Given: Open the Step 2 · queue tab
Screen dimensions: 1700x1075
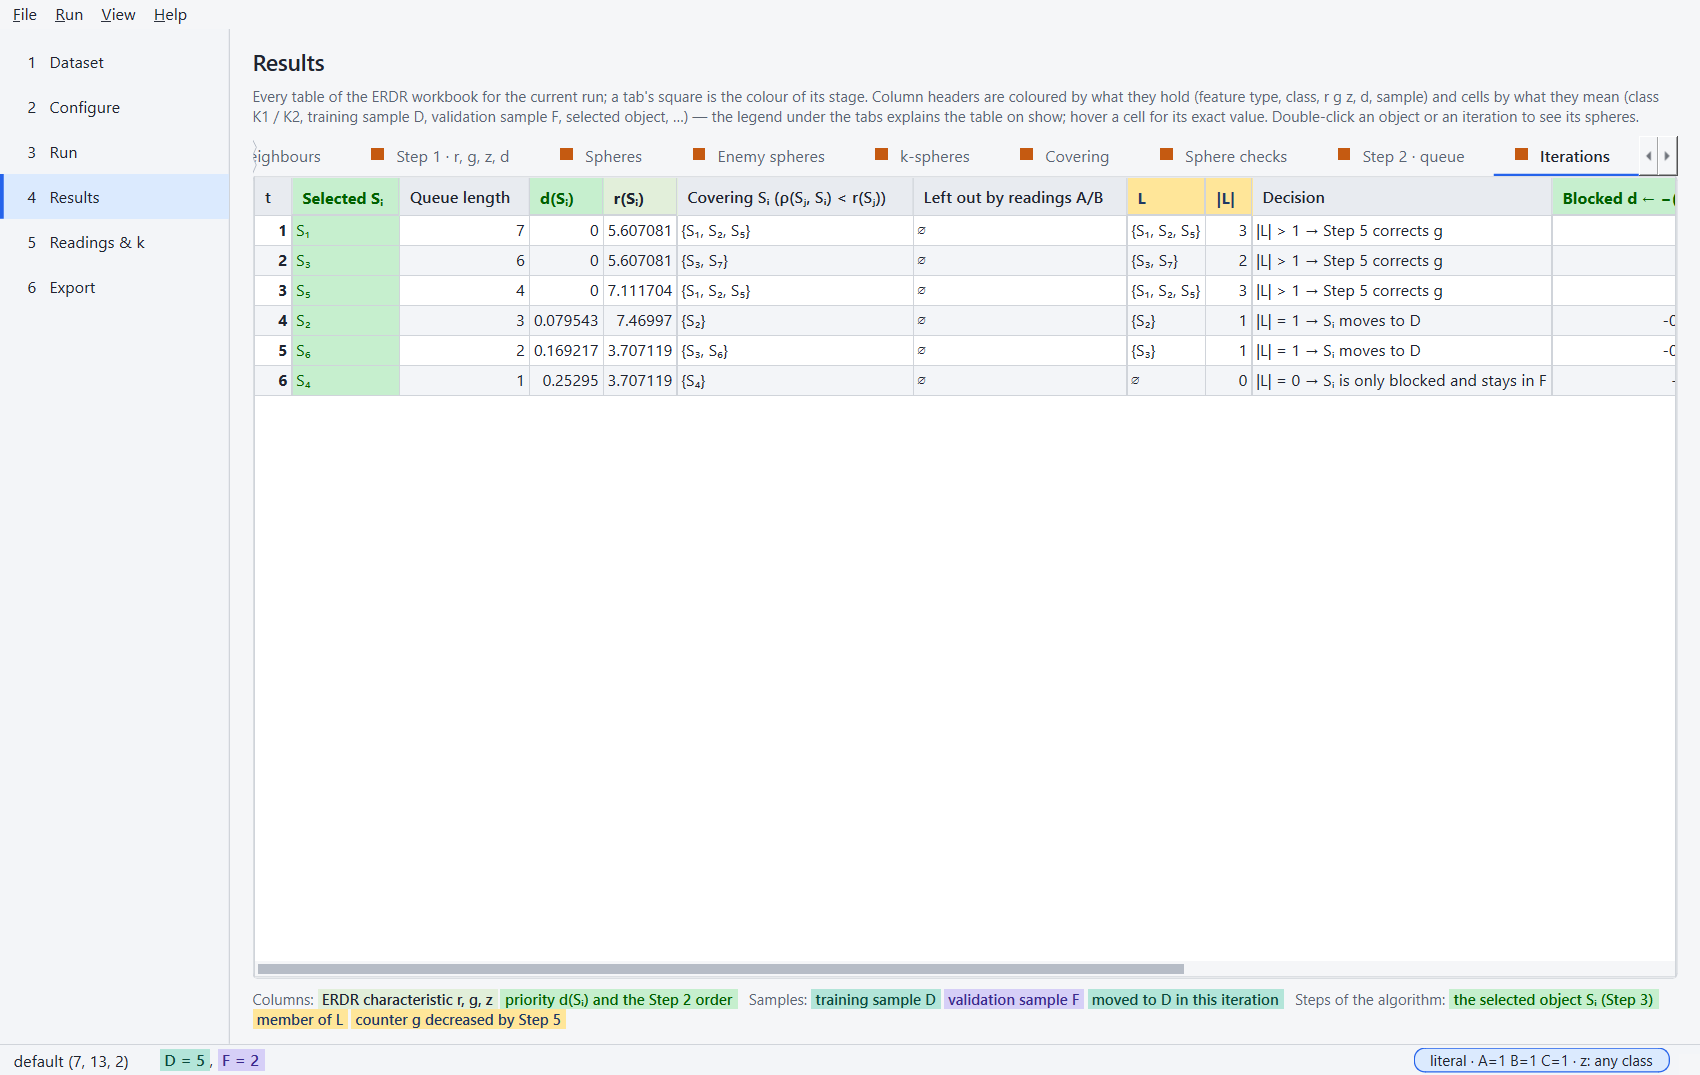Looking at the screenshot, I should (1401, 156).
